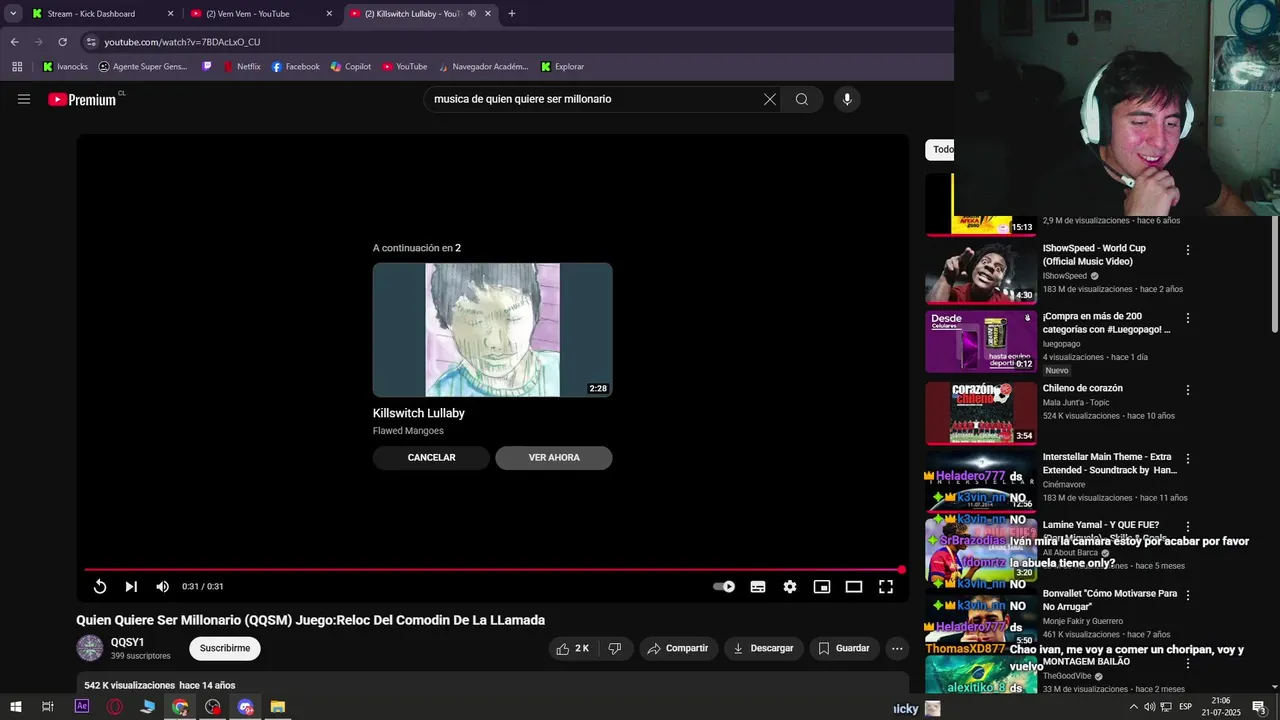
Task: Select Todo filter chip
Action: click(940, 150)
